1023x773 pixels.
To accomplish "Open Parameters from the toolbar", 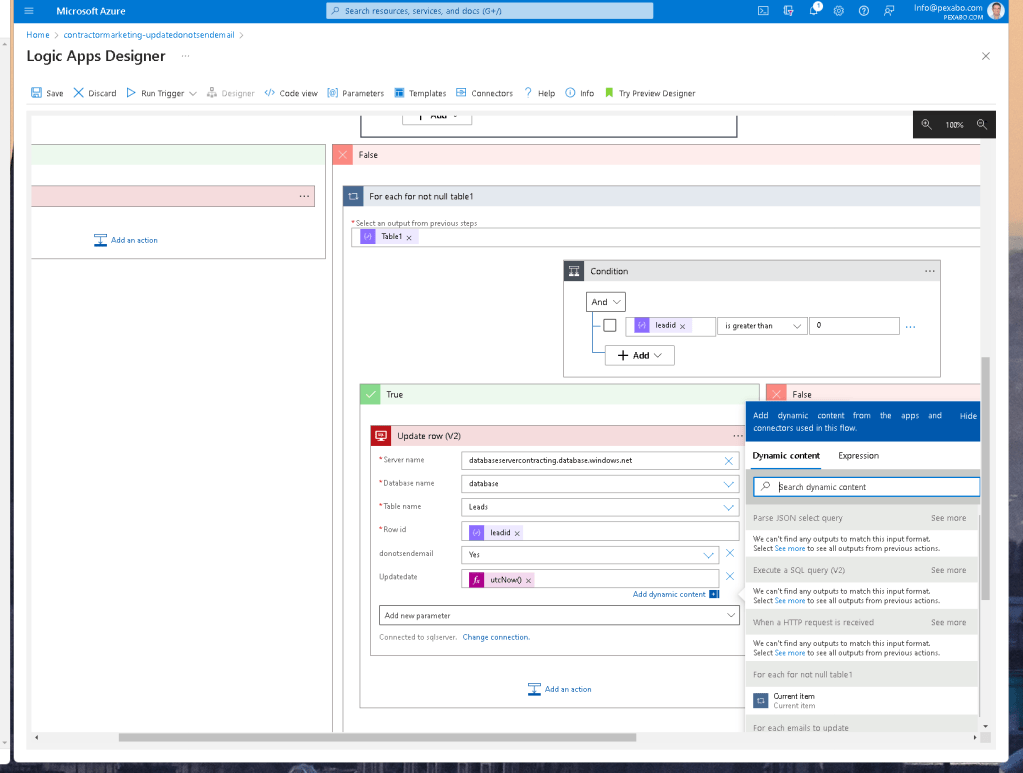I will pos(356,93).
